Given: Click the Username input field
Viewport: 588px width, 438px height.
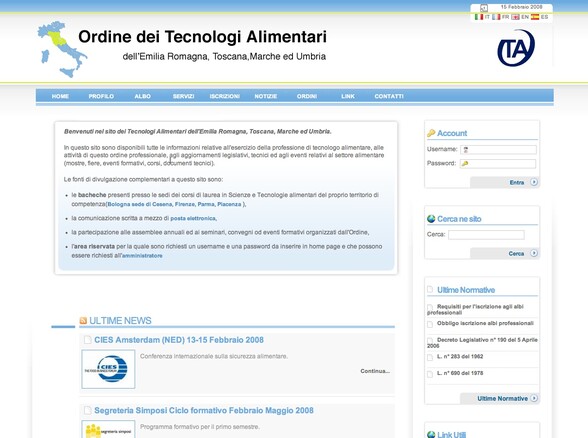Looking at the screenshot, I should point(498,150).
